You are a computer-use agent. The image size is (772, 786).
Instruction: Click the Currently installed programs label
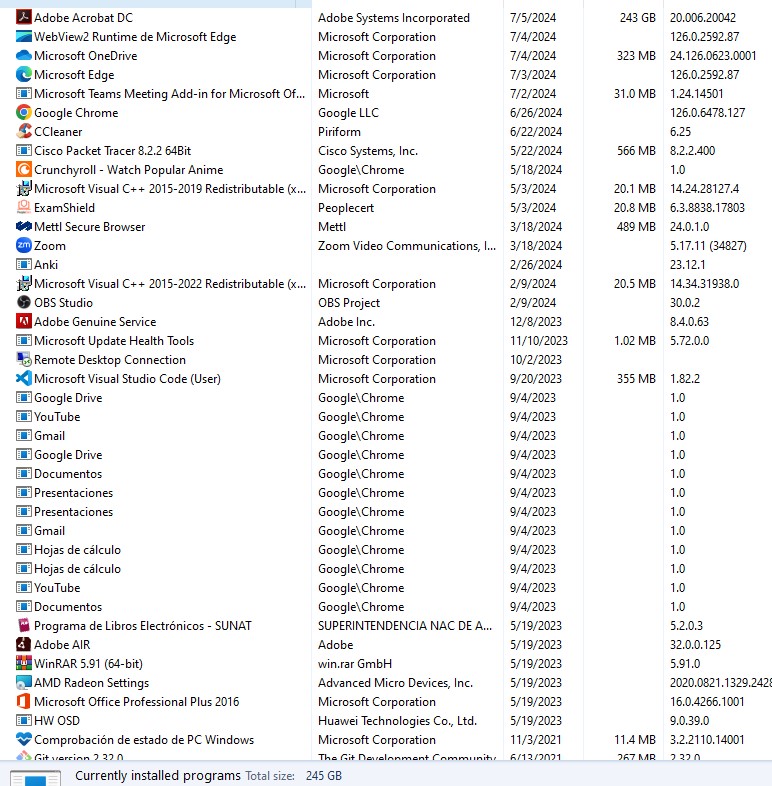tap(158, 775)
